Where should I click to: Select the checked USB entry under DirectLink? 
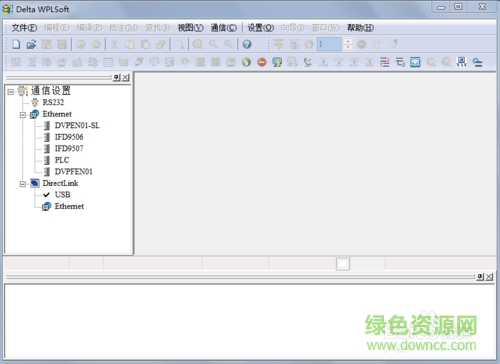coord(62,194)
